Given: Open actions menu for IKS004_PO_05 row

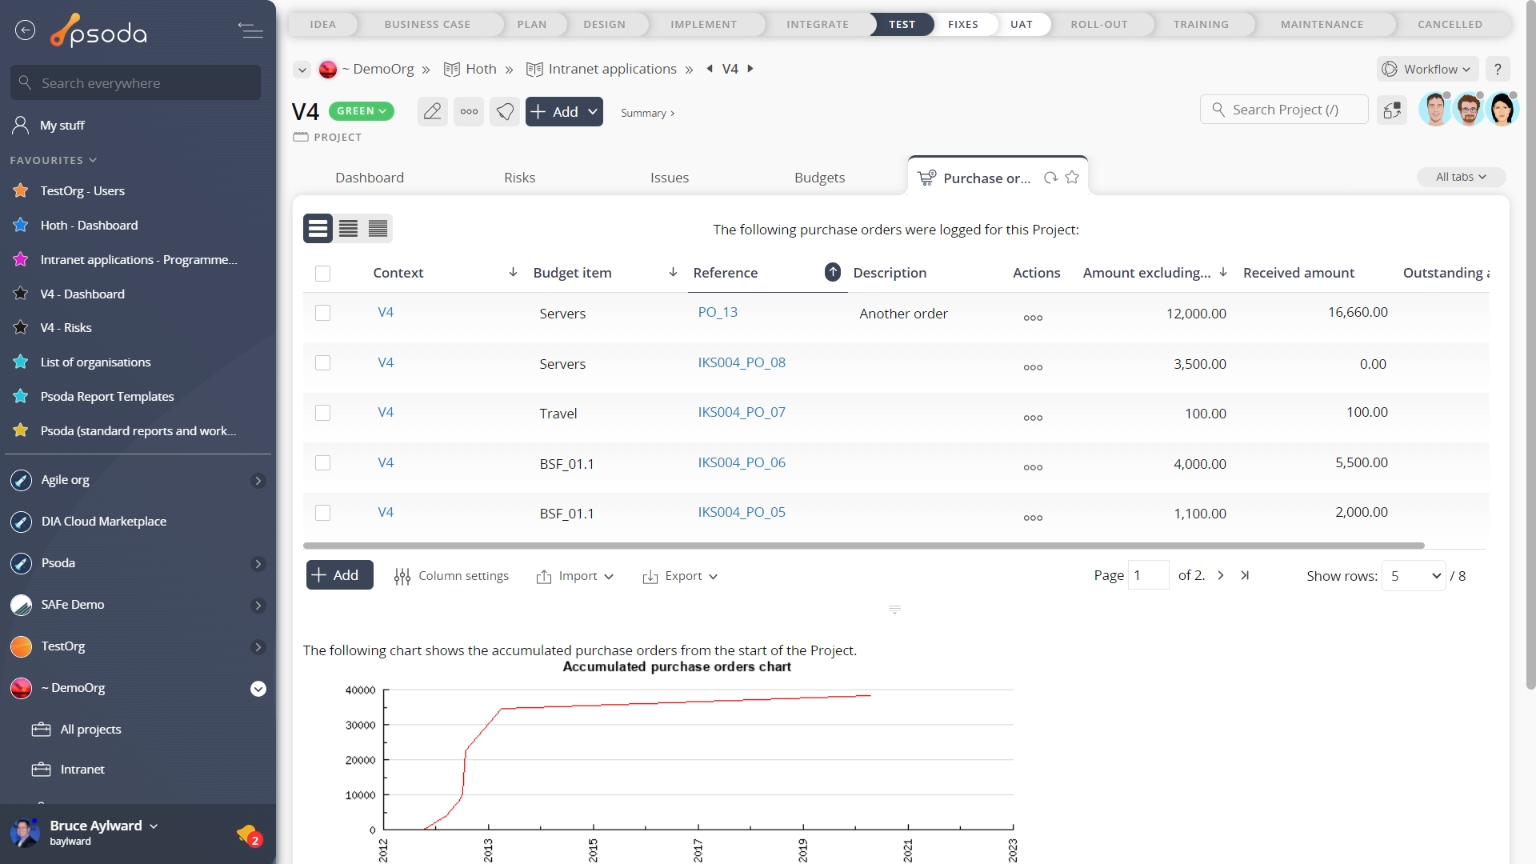Looking at the screenshot, I should tap(1033, 518).
